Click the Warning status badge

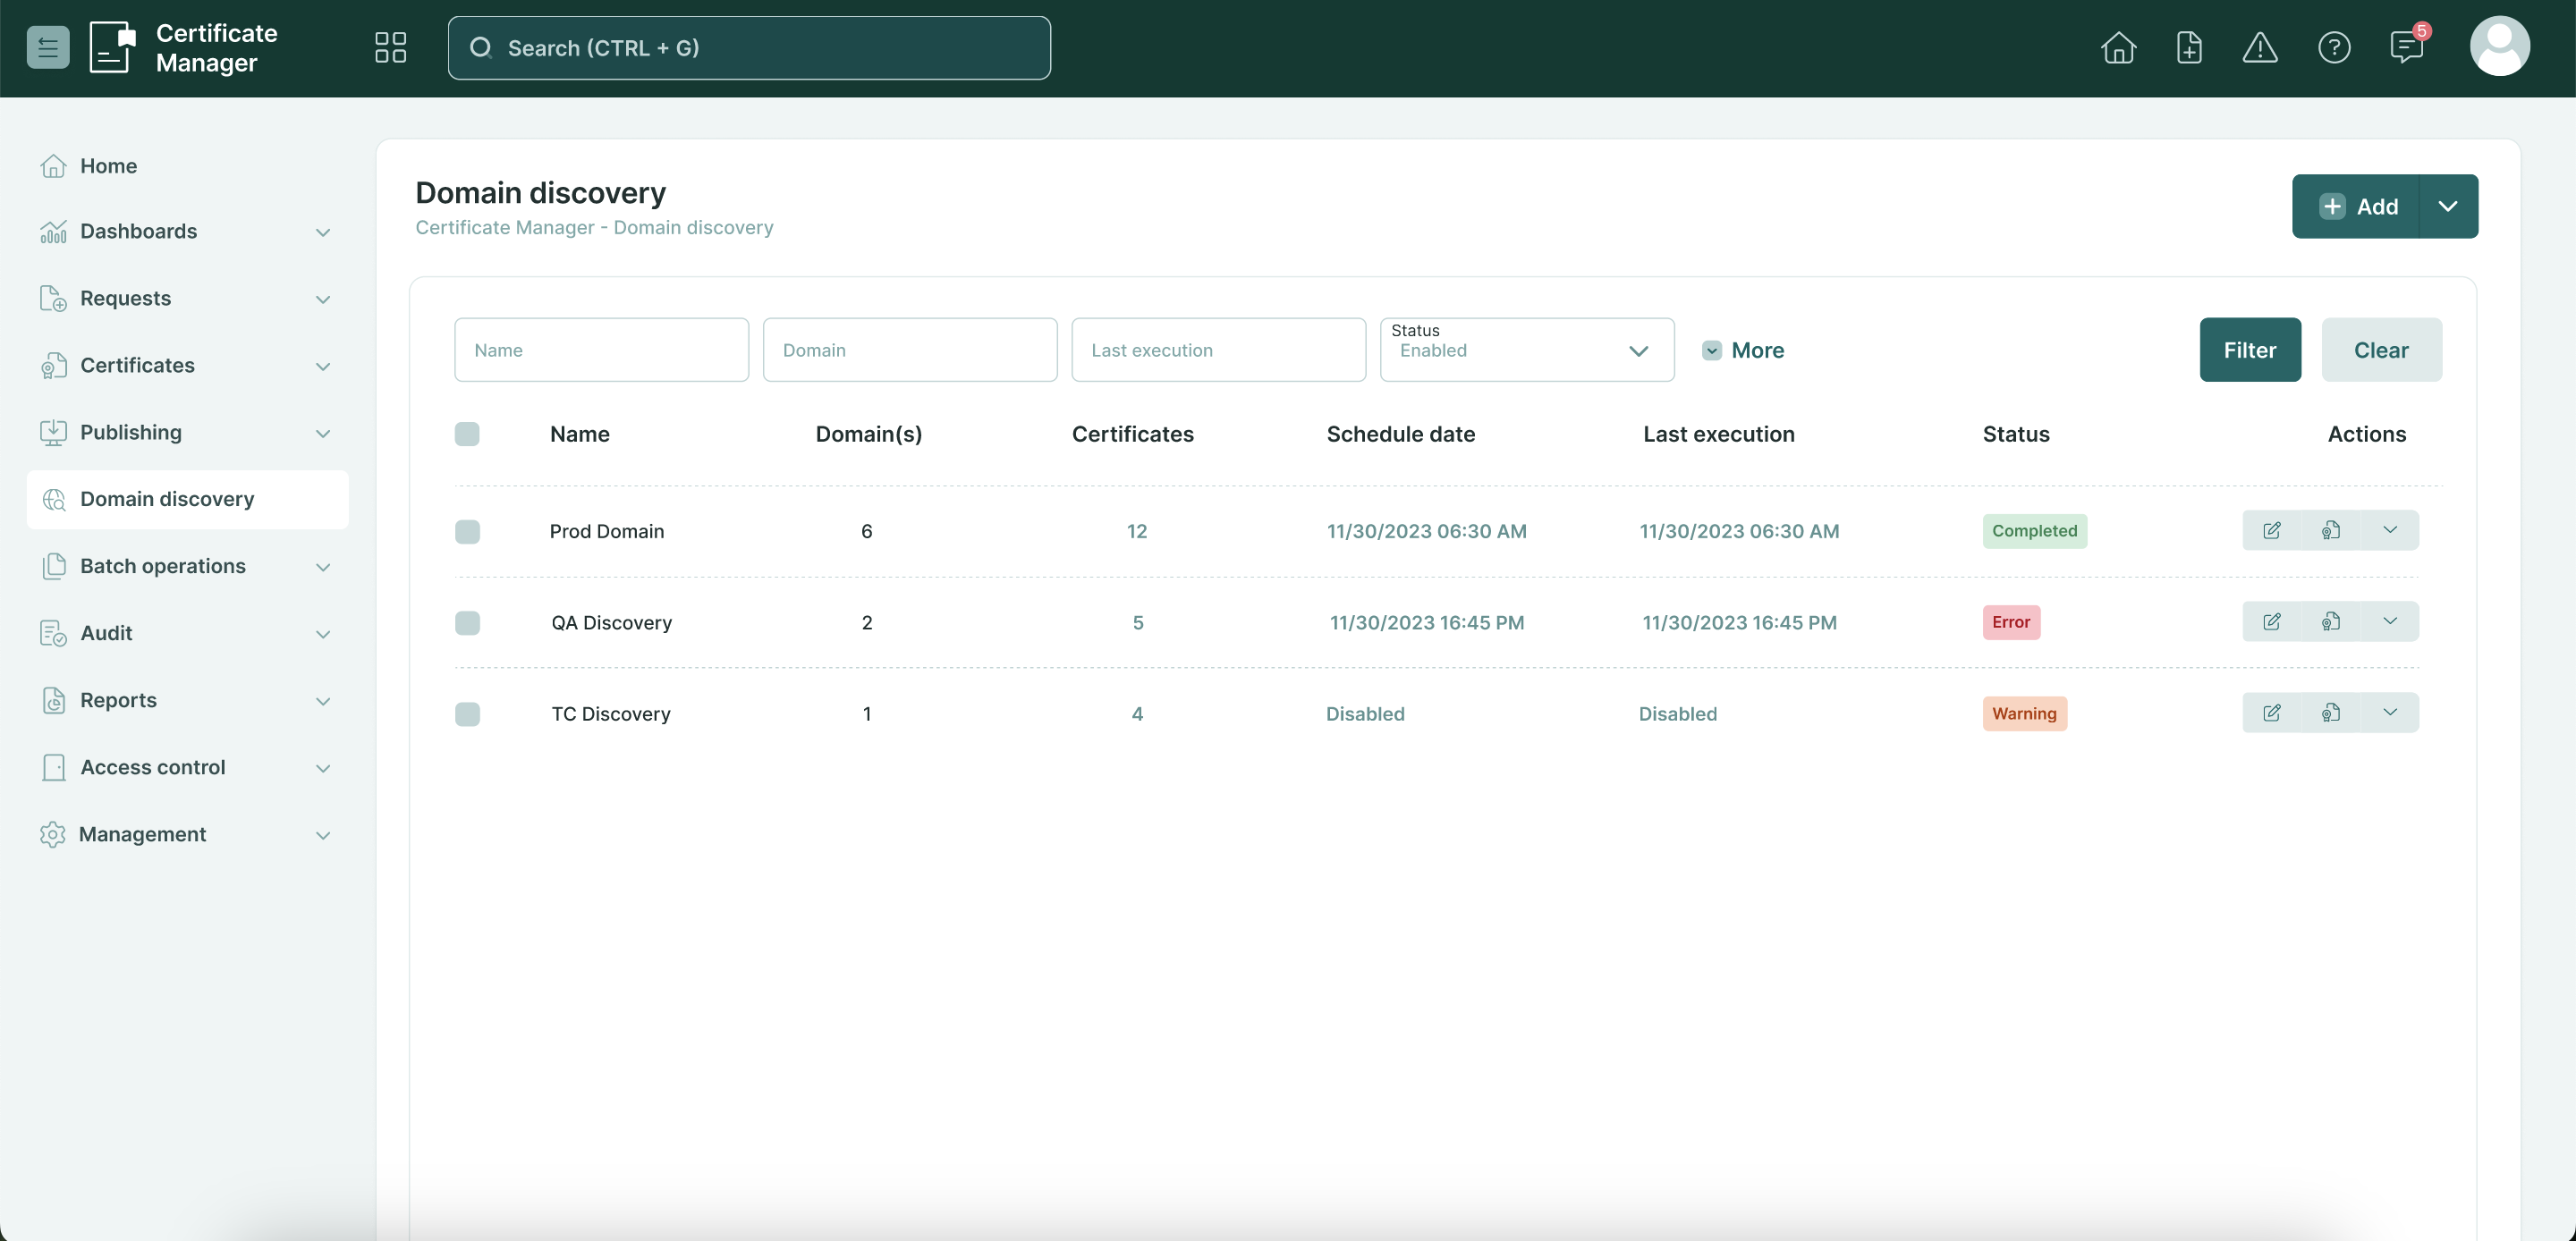2024,713
